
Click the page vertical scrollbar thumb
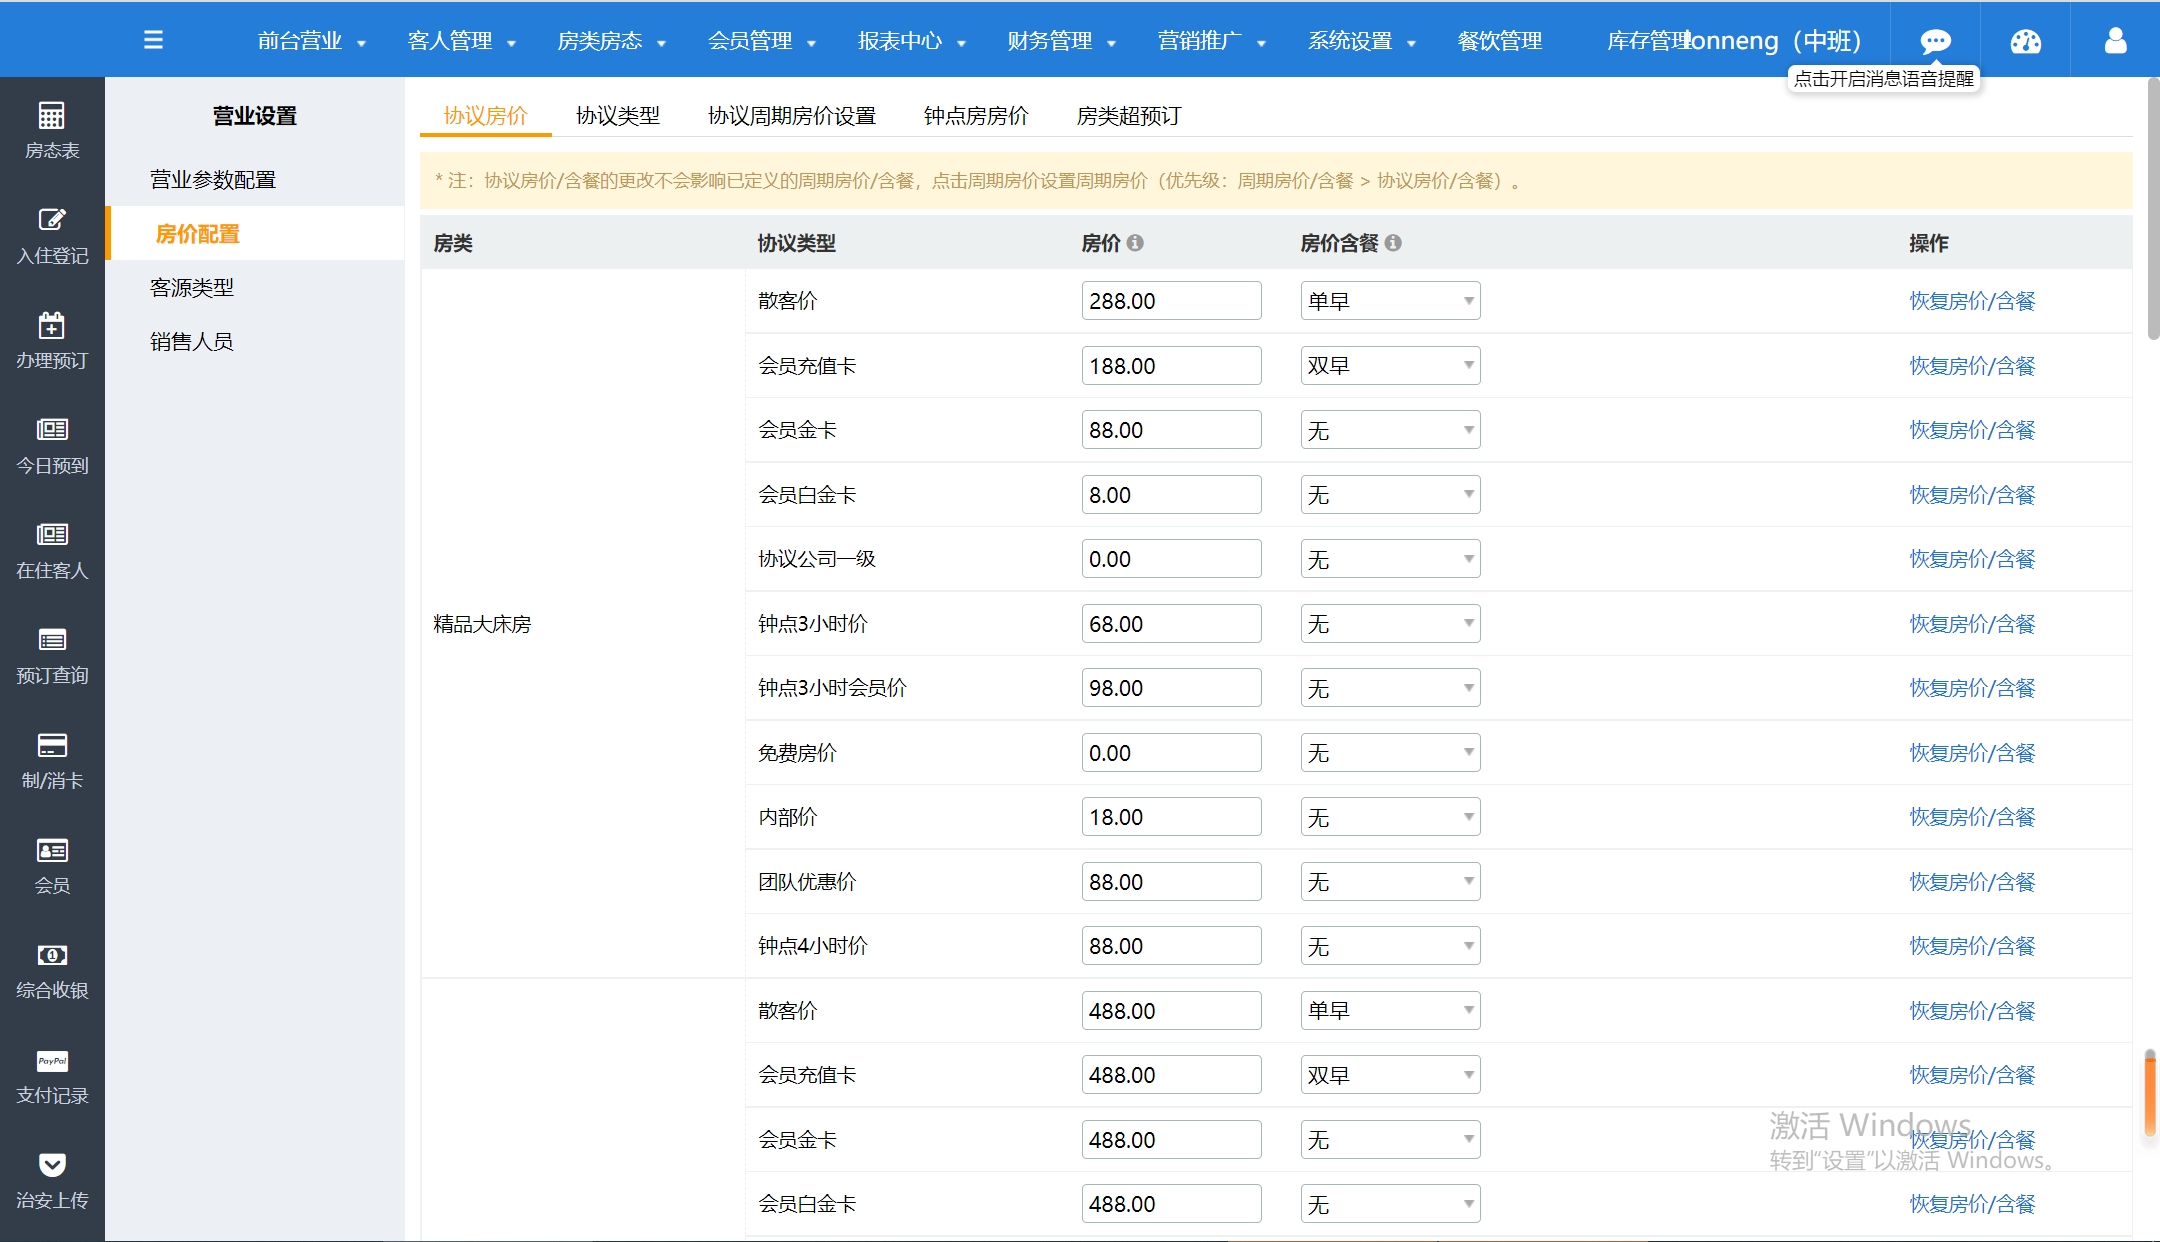(2152, 210)
